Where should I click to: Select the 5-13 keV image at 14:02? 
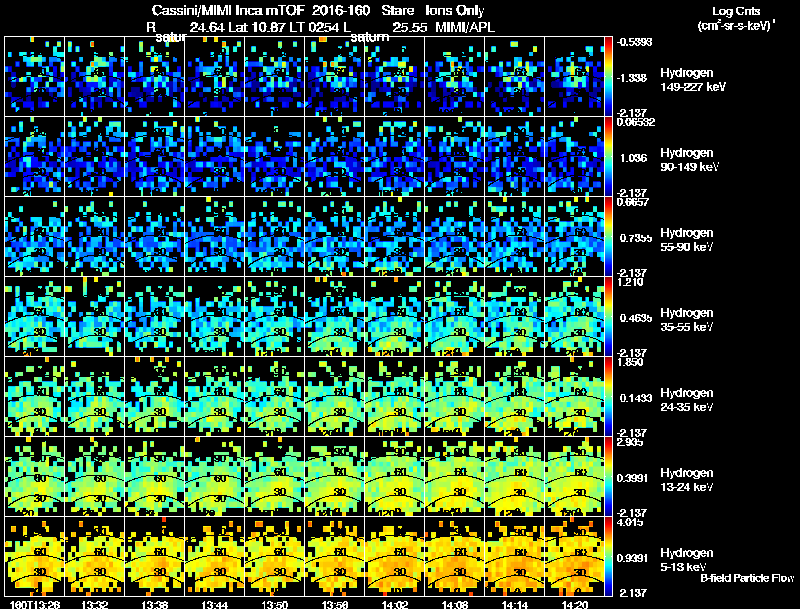click(x=394, y=556)
